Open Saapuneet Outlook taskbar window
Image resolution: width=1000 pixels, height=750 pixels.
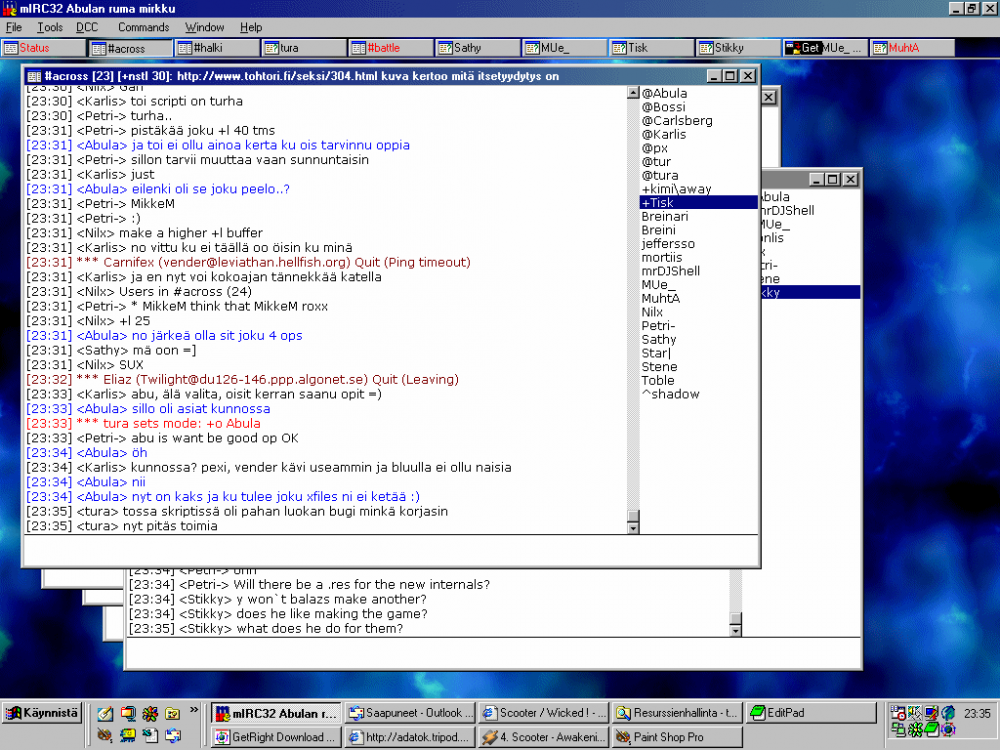(x=408, y=713)
